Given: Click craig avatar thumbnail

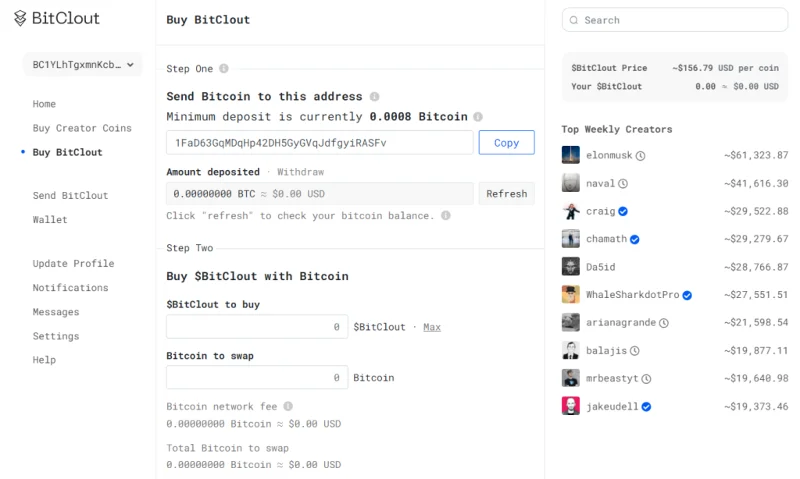Looking at the screenshot, I should coord(571,211).
